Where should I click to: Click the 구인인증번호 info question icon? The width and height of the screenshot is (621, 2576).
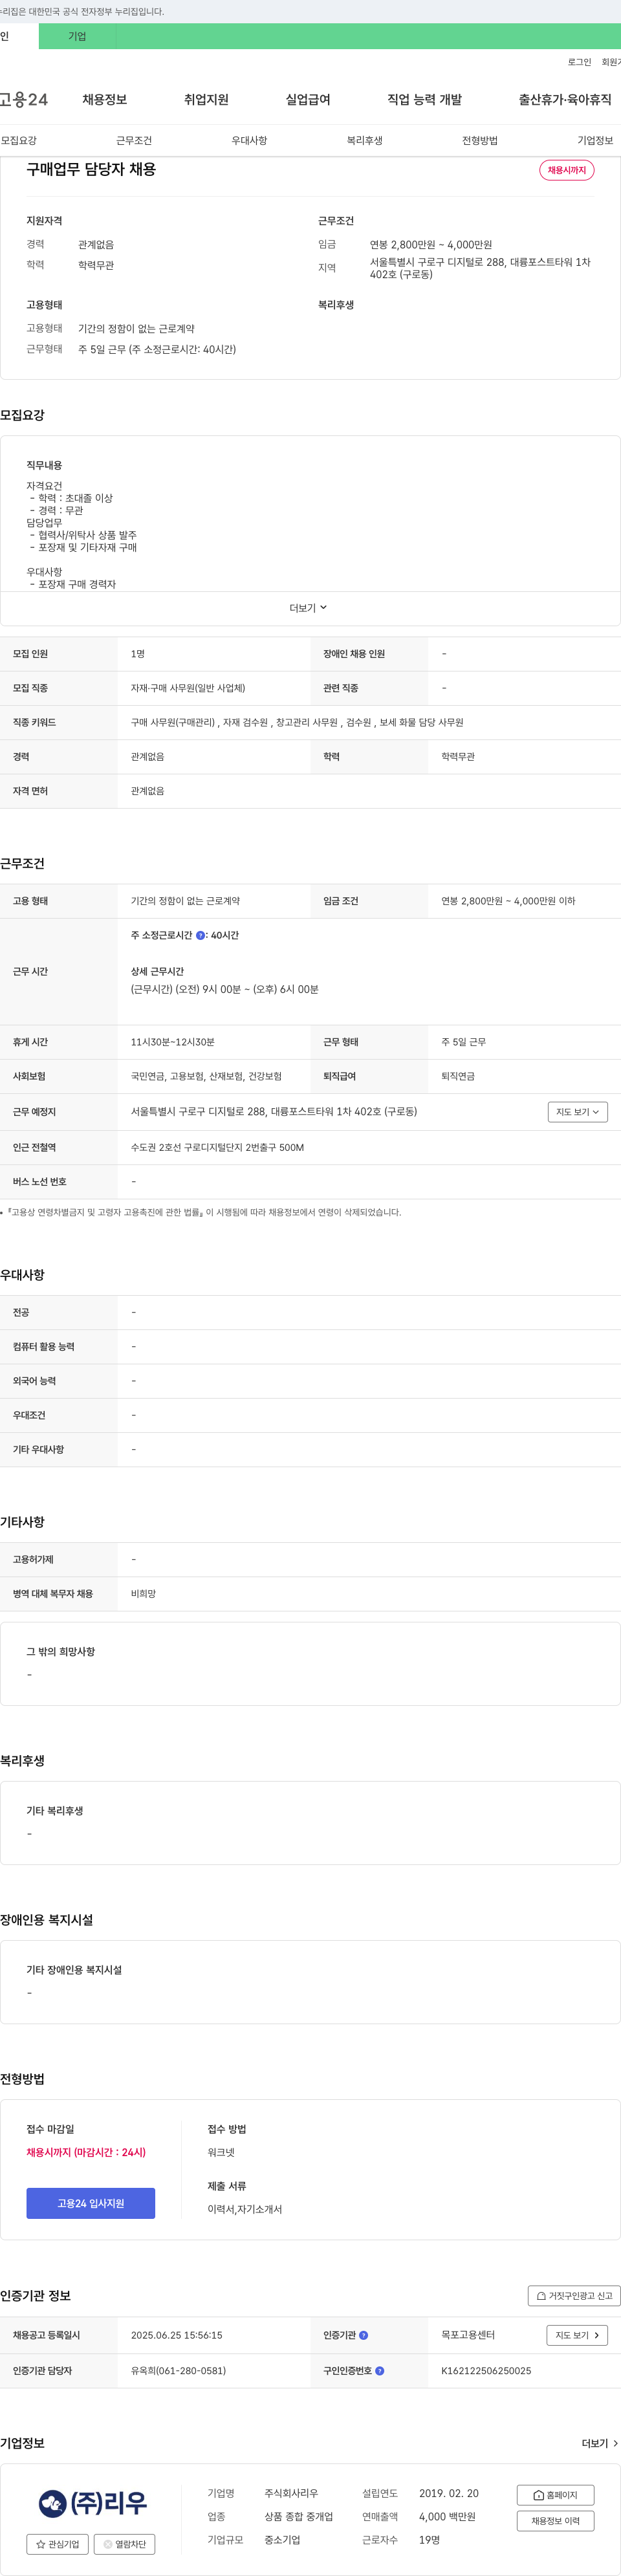(379, 2370)
